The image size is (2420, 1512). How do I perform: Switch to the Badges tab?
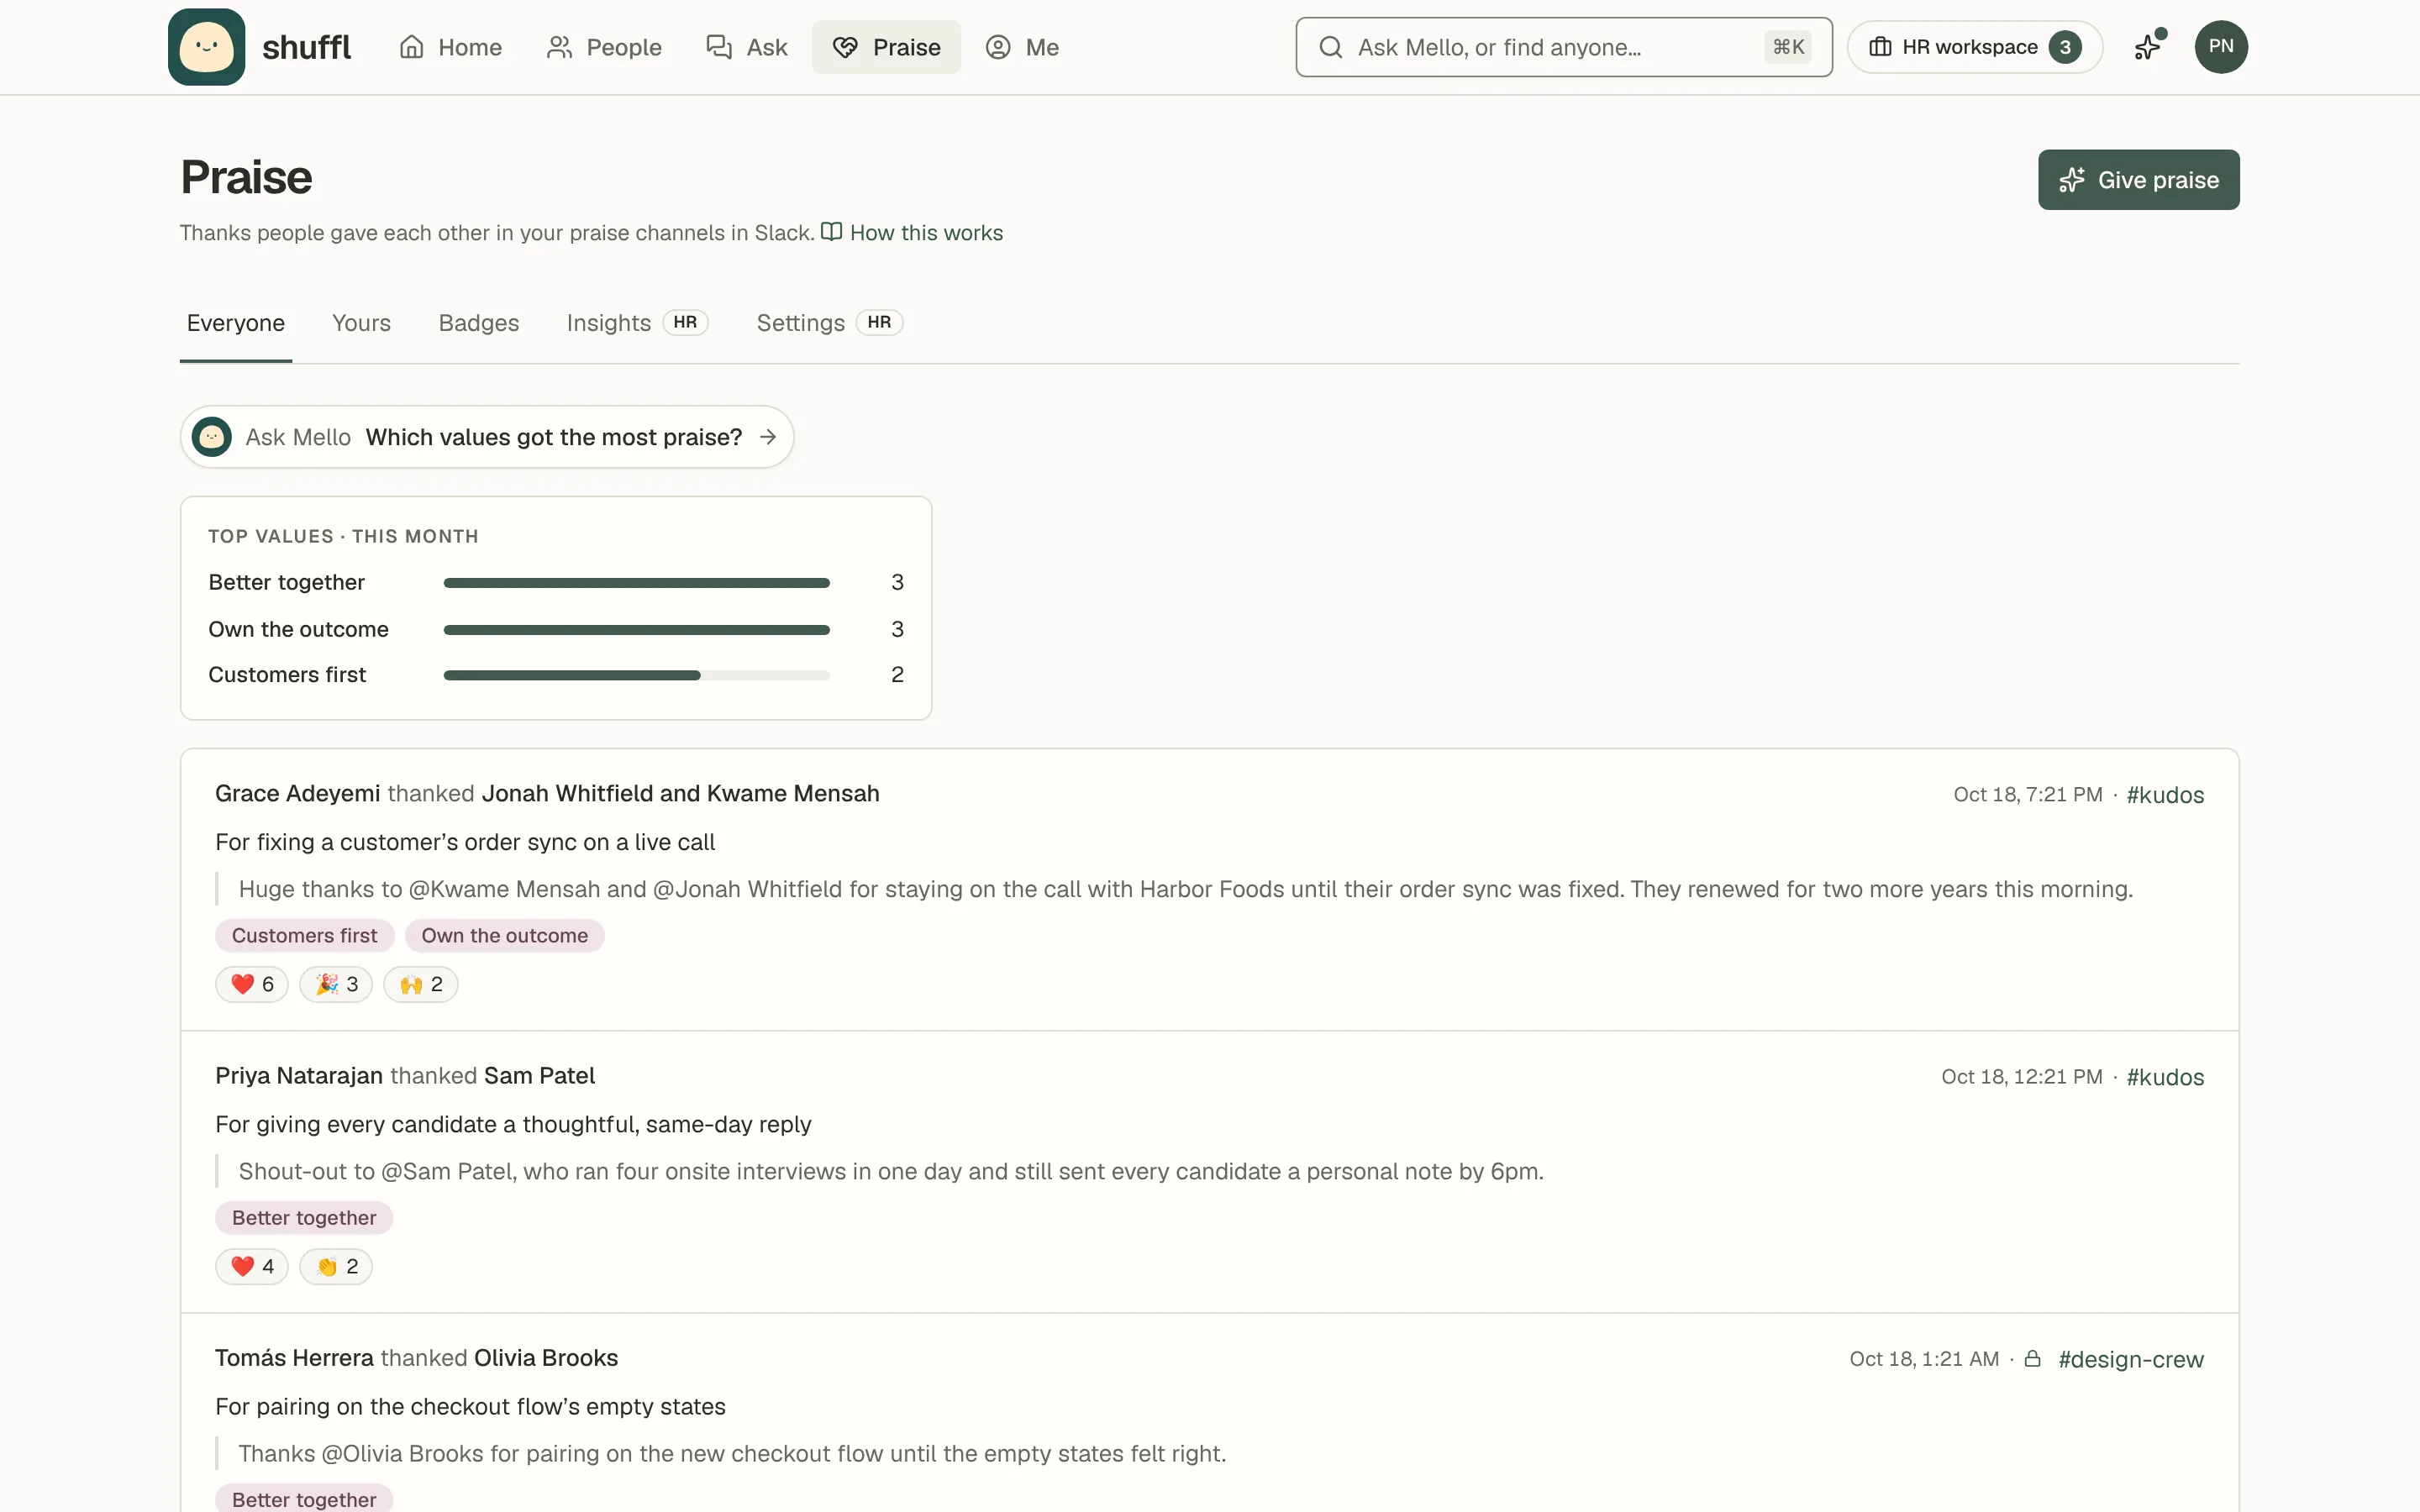[x=478, y=323]
